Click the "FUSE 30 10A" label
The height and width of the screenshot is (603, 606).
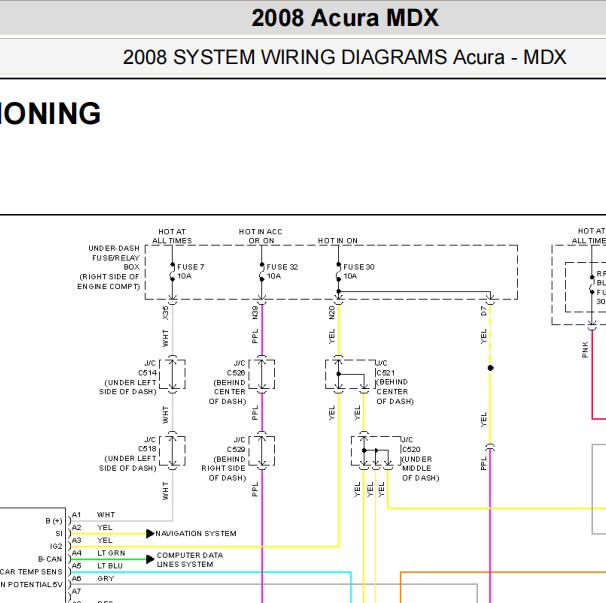(x=359, y=271)
